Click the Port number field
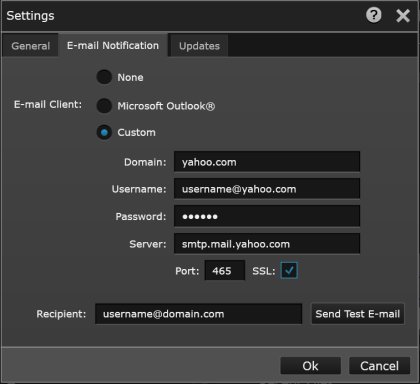This screenshot has height=384, width=420. point(225,271)
